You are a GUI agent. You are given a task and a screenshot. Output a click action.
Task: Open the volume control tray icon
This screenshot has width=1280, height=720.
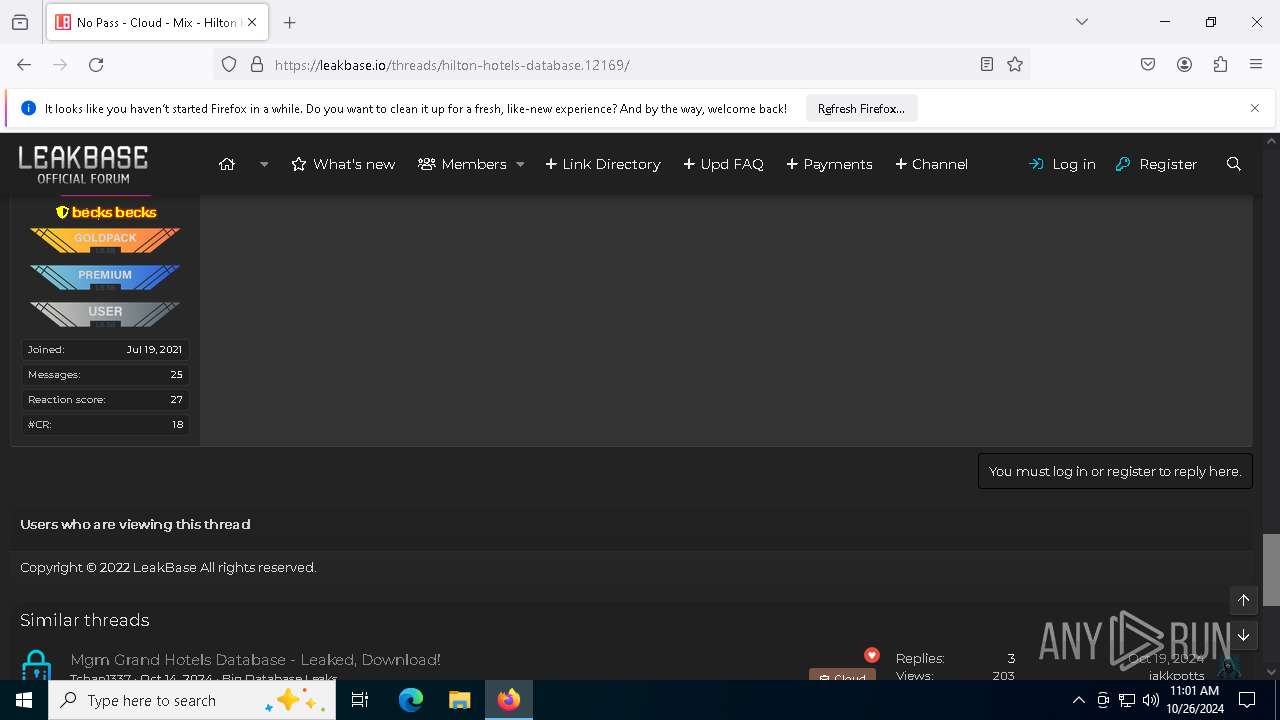(x=1151, y=700)
